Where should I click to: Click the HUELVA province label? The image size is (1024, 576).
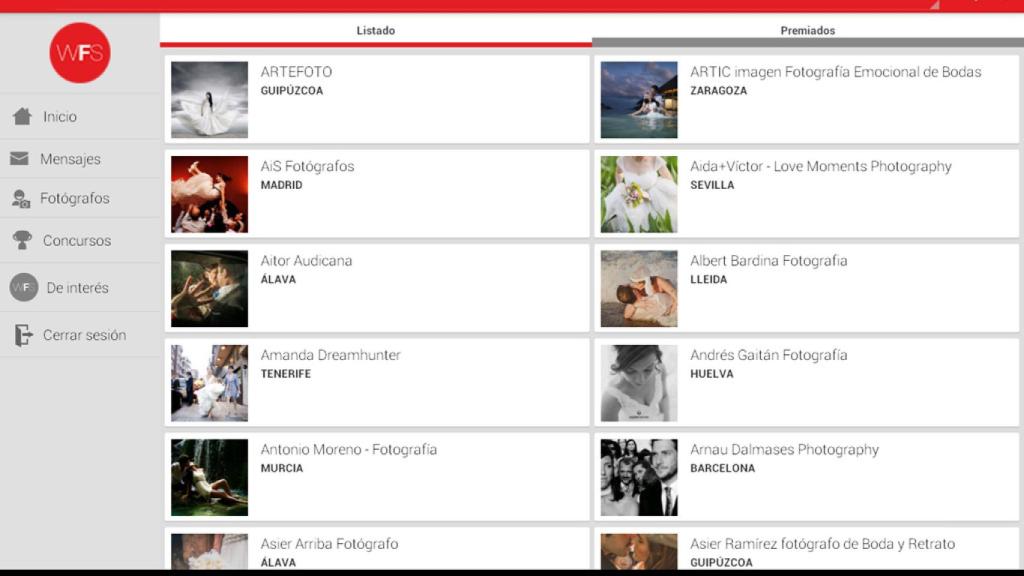712,374
